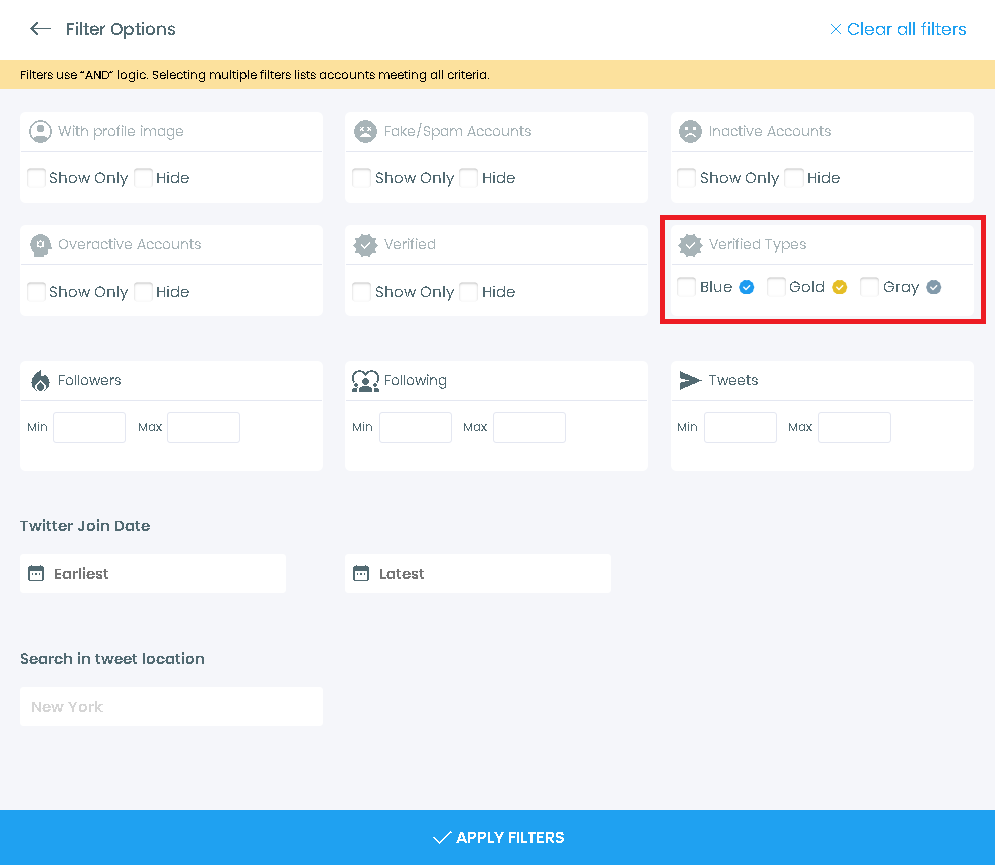Image resolution: width=995 pixels, height=865 pixels.
Task: Click the With profile image label text
Action: (x=121, y=131)
